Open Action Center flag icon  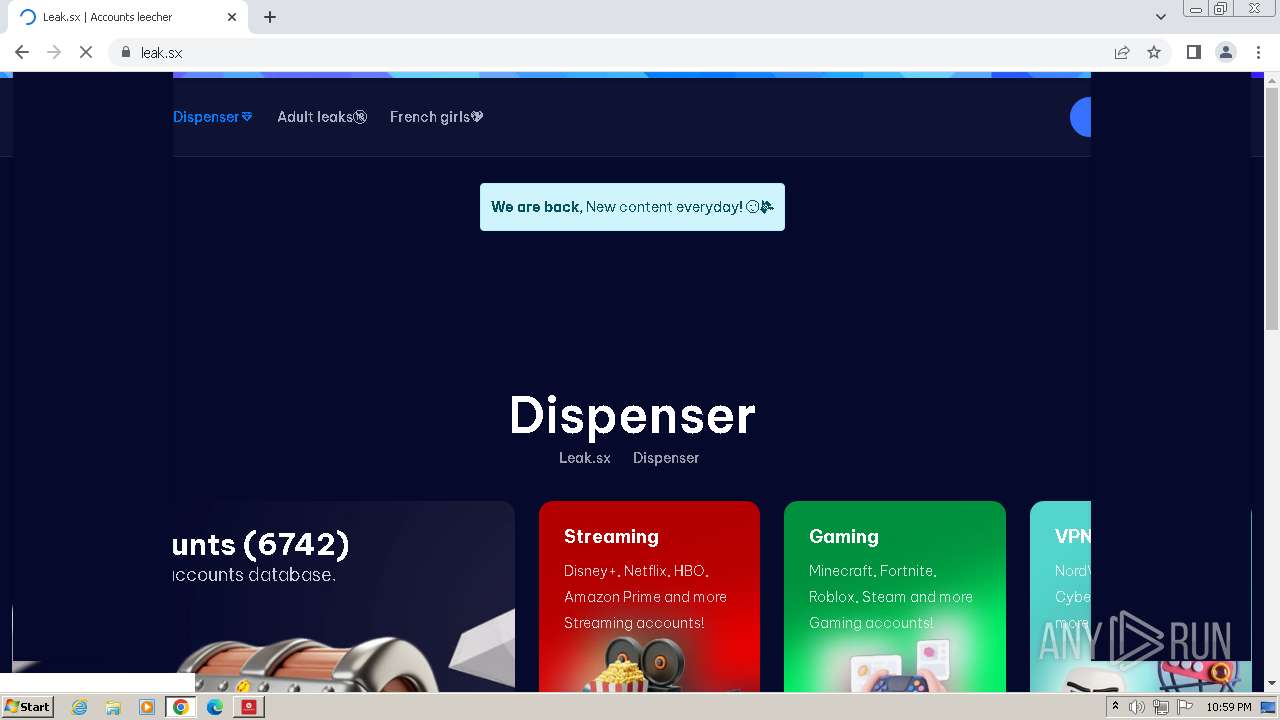(x=1185, y=707)
